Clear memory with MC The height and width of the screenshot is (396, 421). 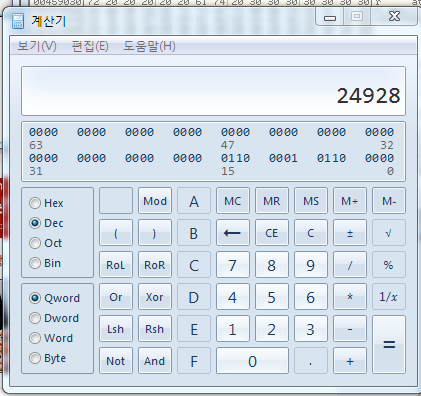click(233, 201)
